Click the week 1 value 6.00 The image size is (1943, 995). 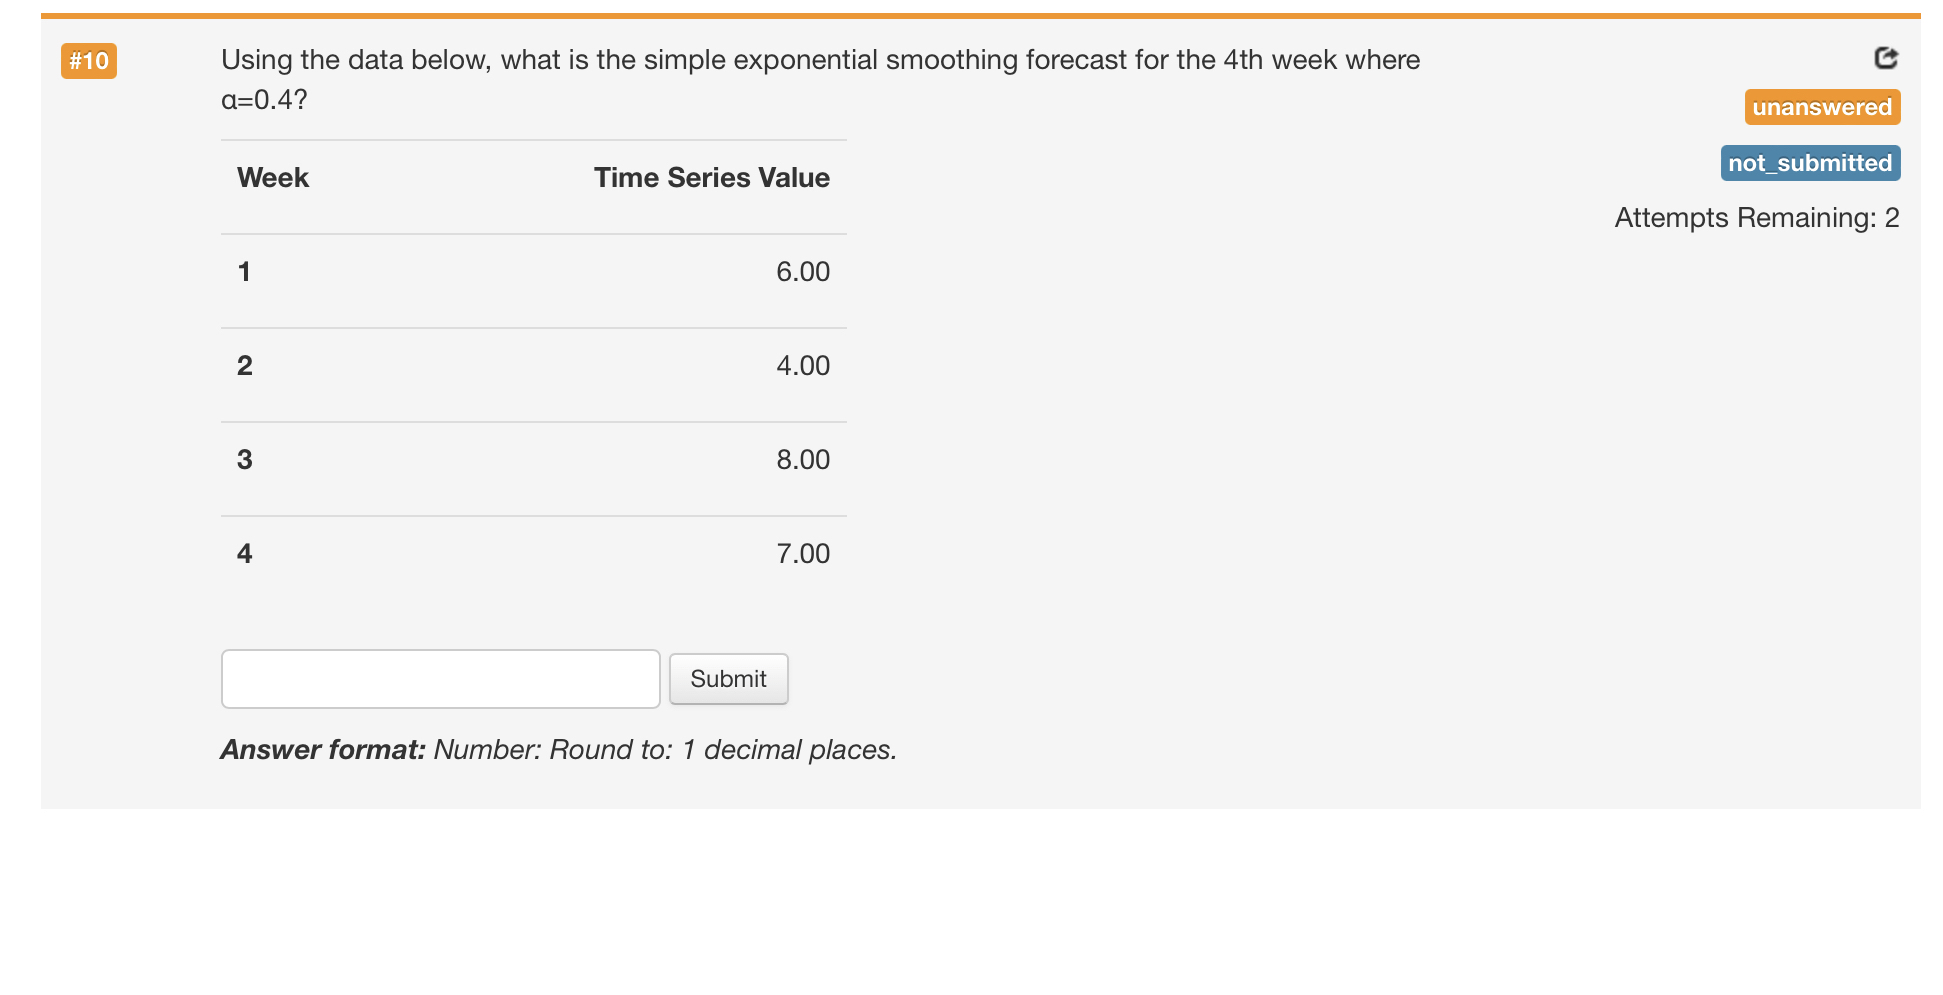click(803, 272)
